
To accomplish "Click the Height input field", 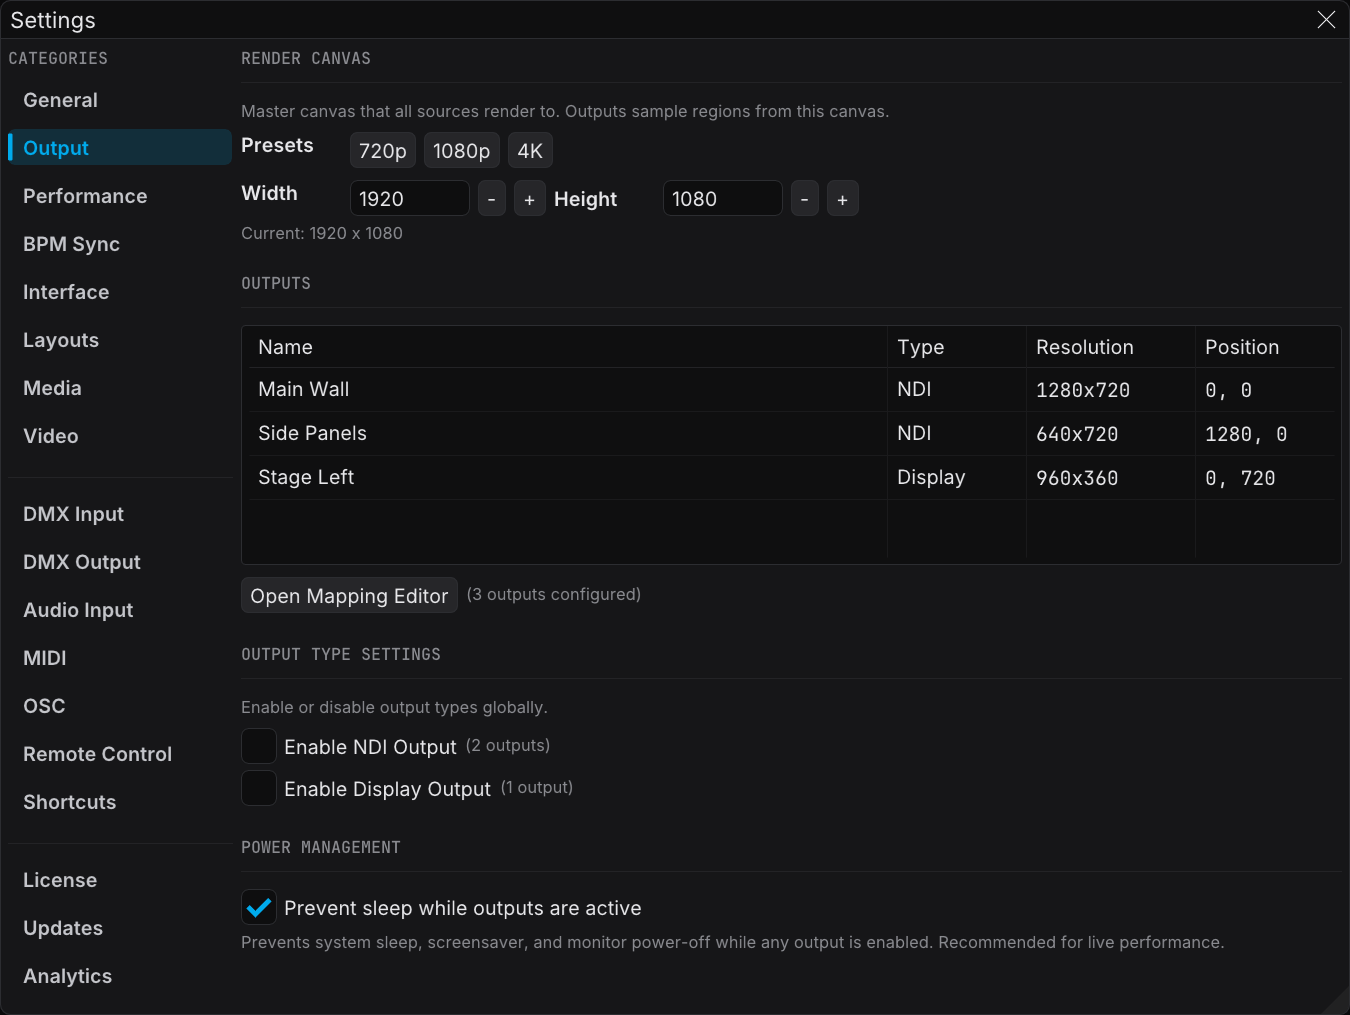I will tap(723, 198).
